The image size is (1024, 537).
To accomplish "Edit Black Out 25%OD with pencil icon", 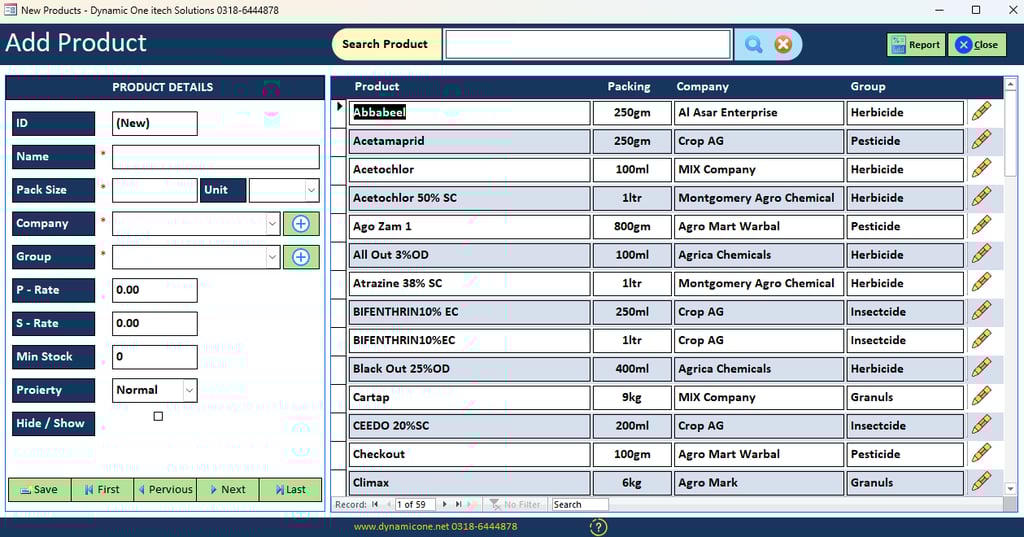I will click(x=982, y=368).
